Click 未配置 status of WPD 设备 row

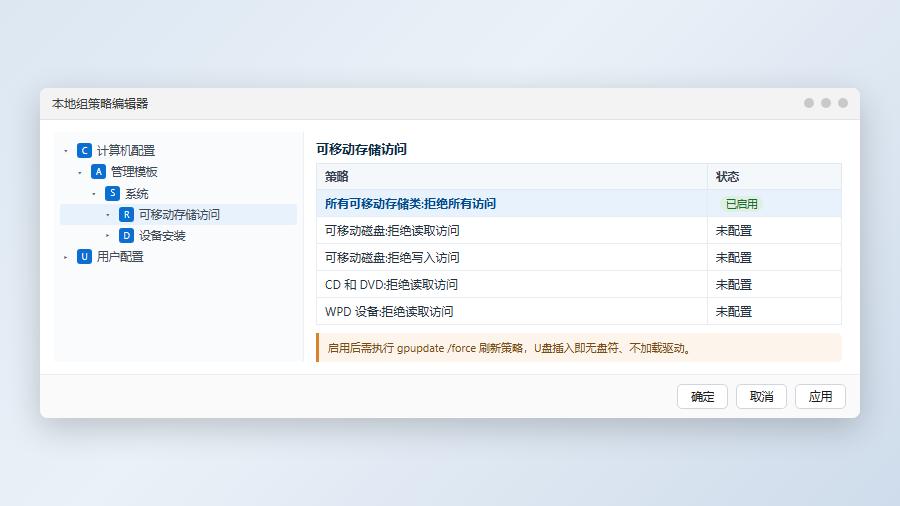[734, 312]
